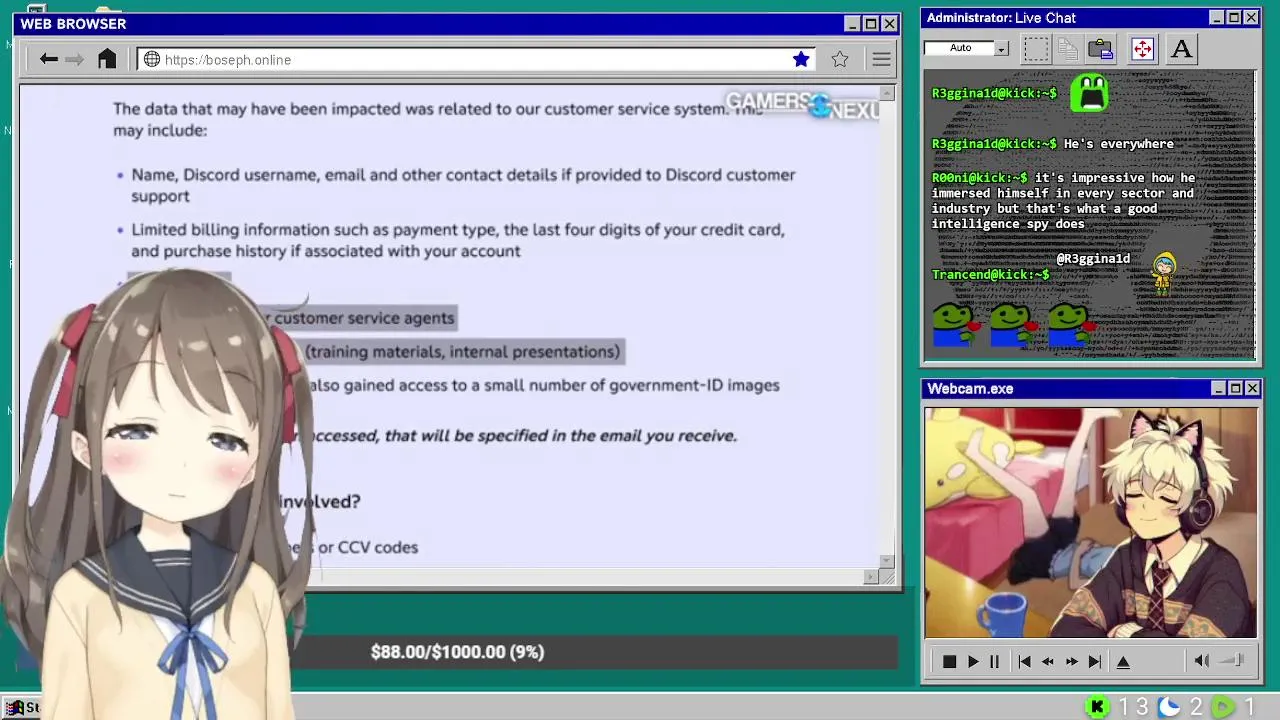Toggle the red arrows full-screen icon
This screenshot has height=720, width=1280.
pos(1142,48)
